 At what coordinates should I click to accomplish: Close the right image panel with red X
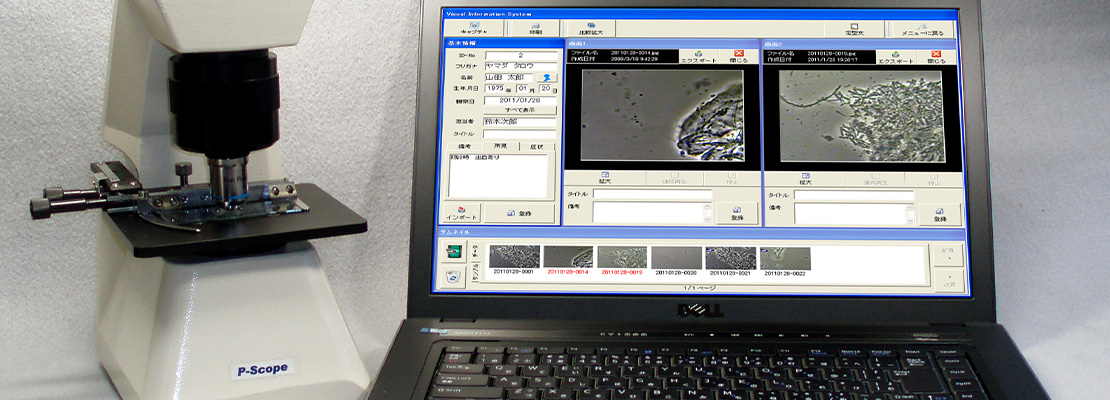[935, 57]
